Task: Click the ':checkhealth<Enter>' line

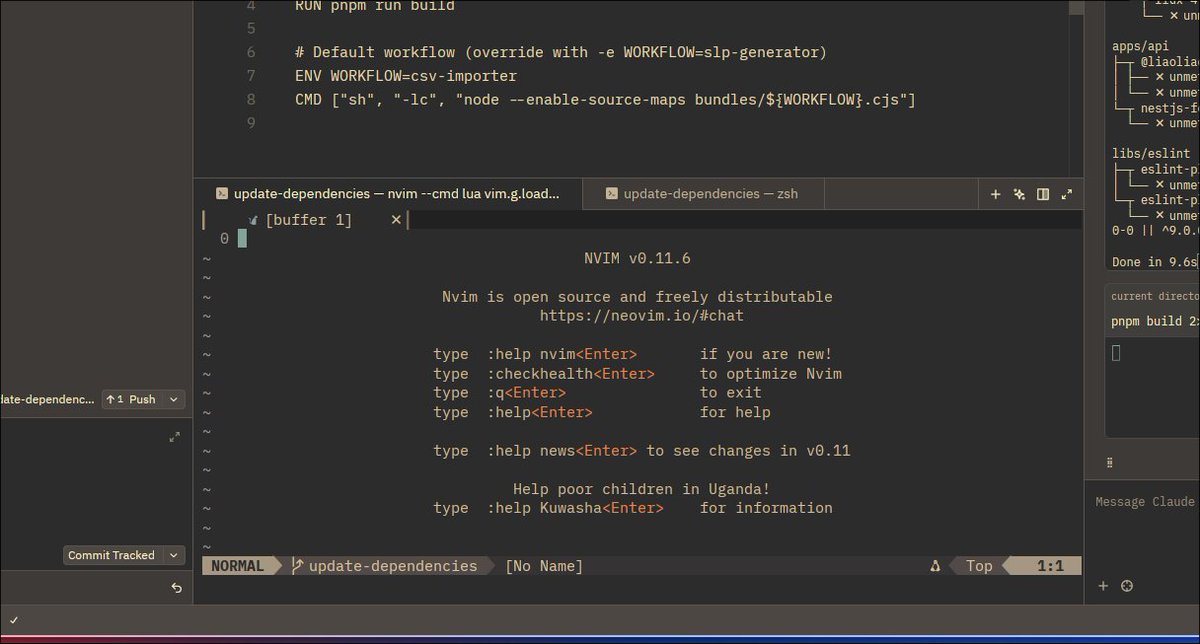Action: [637, 374]
